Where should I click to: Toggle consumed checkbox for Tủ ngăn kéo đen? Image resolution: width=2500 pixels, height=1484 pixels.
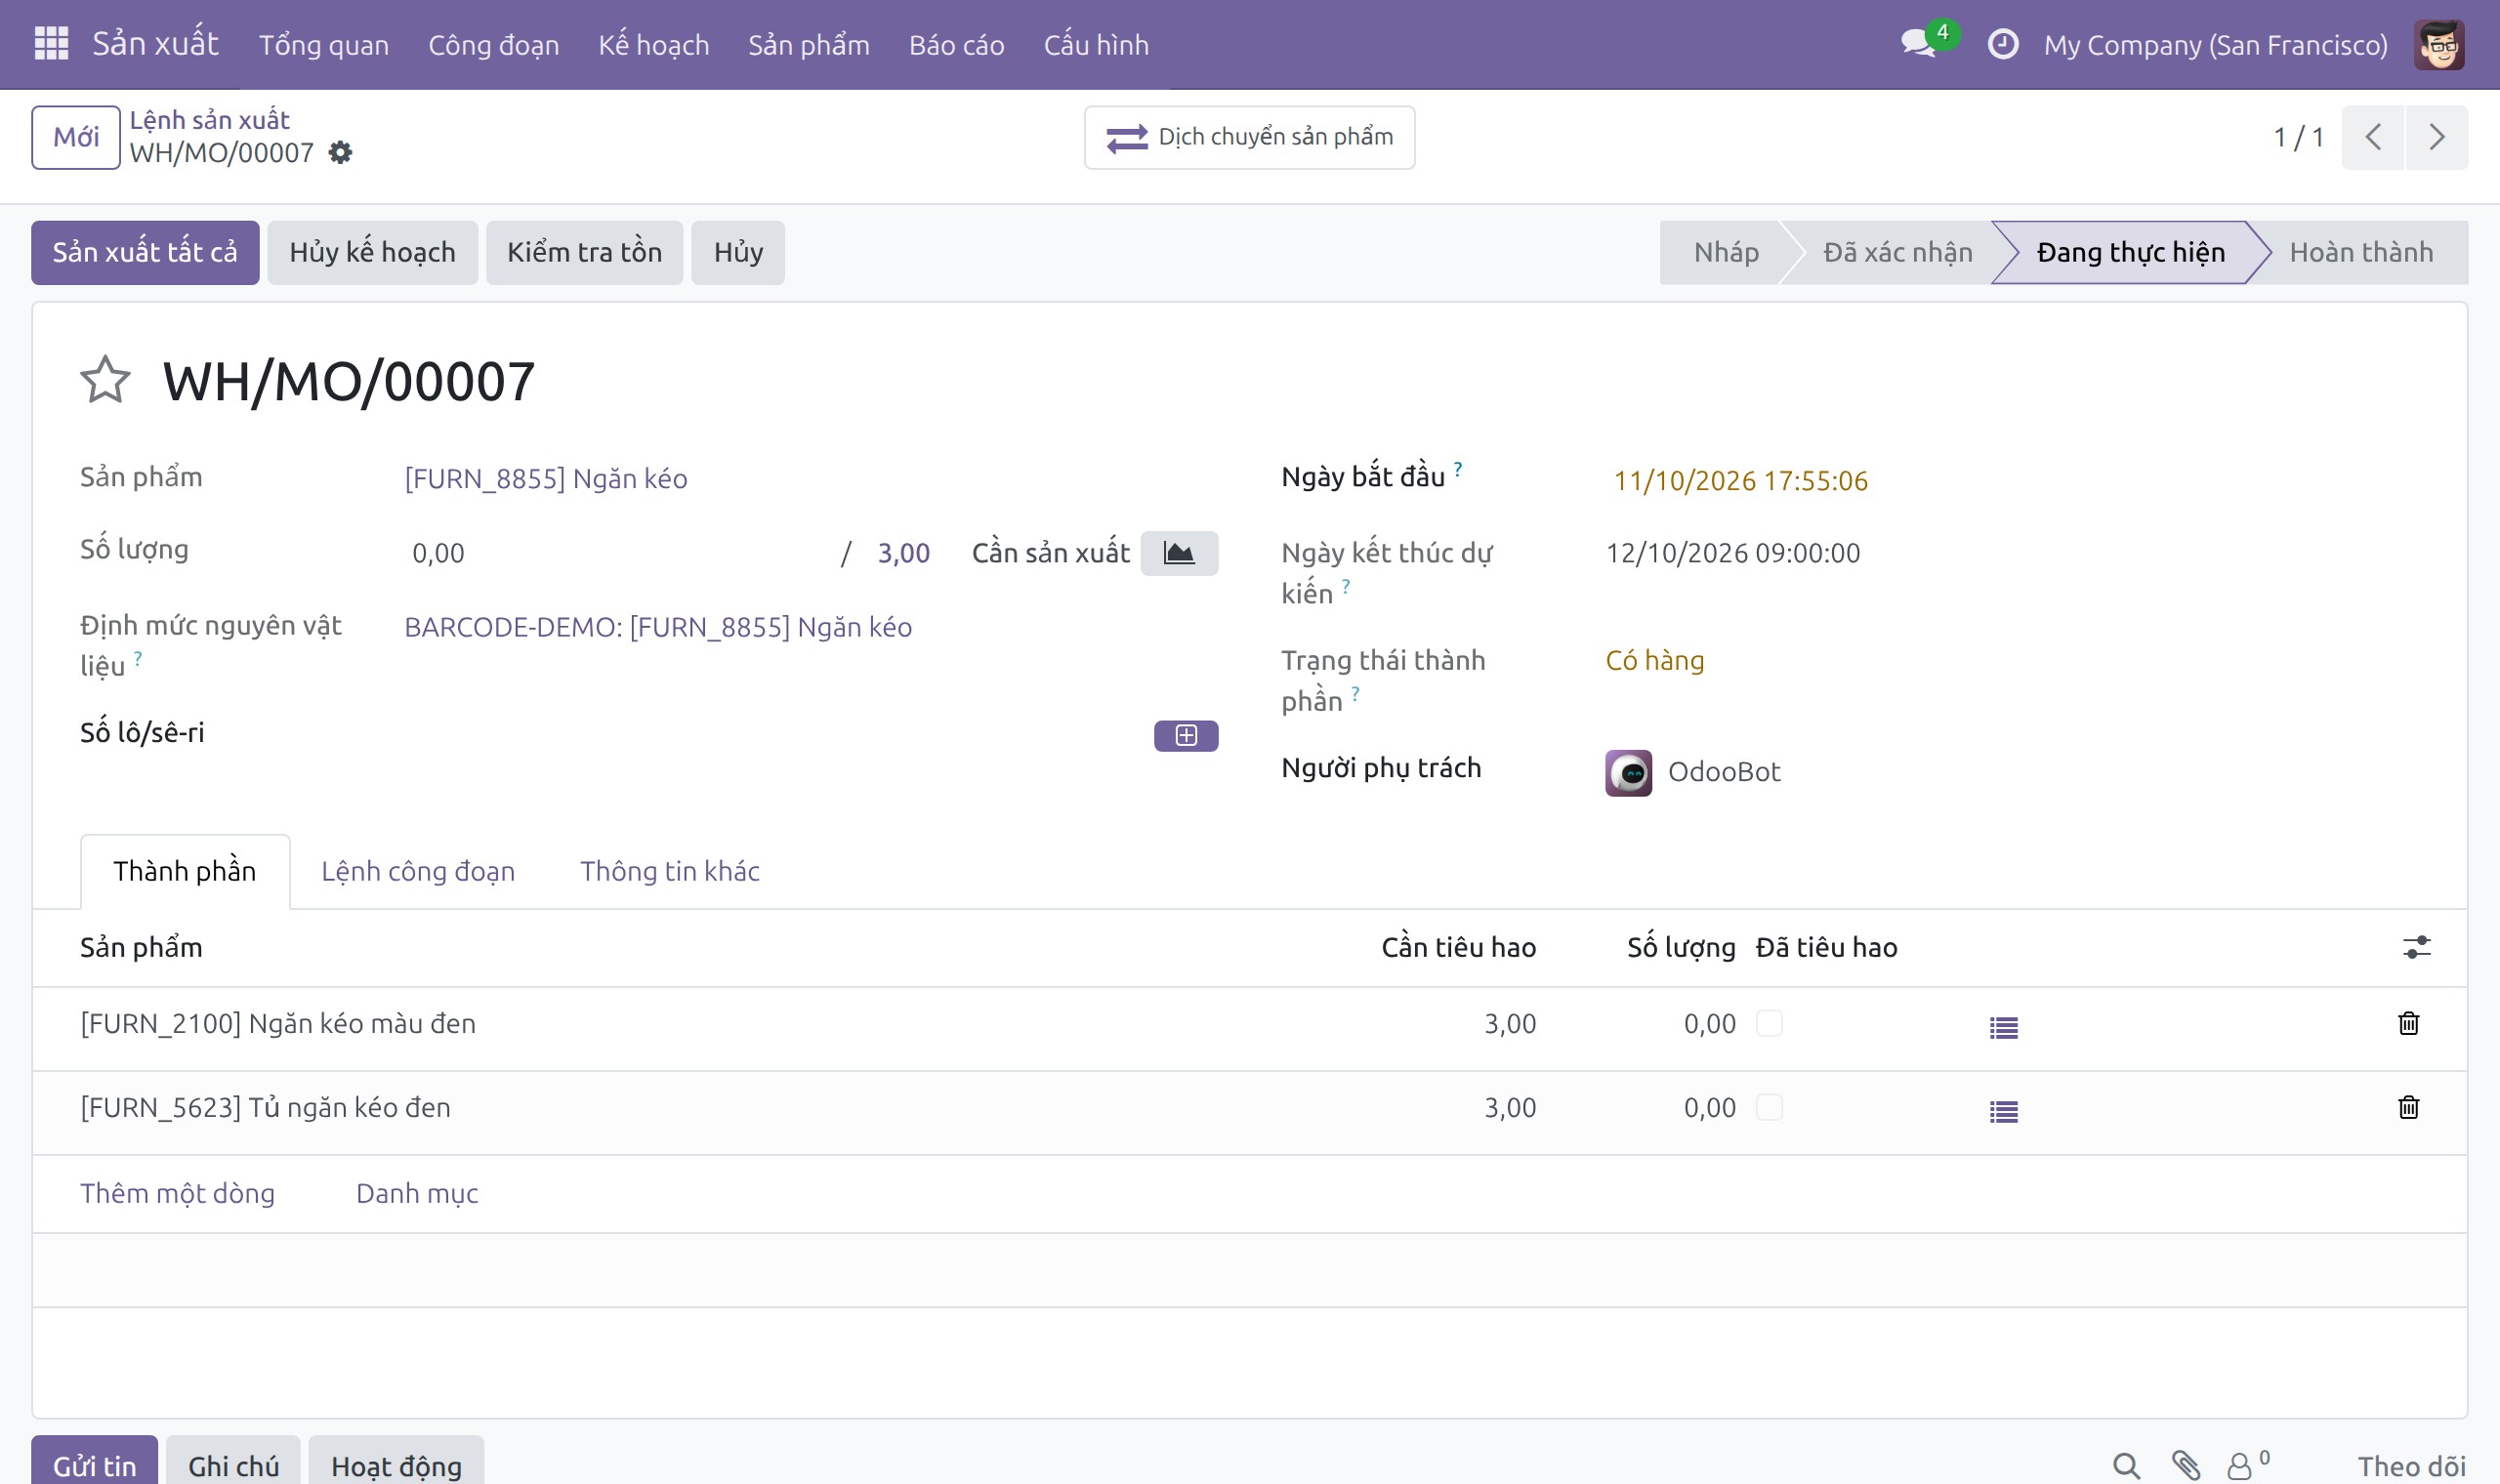(x=1769, y=1107)
